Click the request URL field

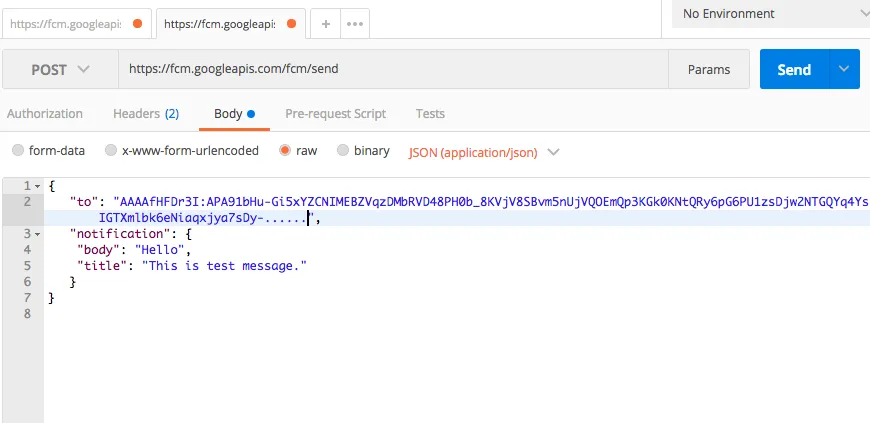[393, 69]
